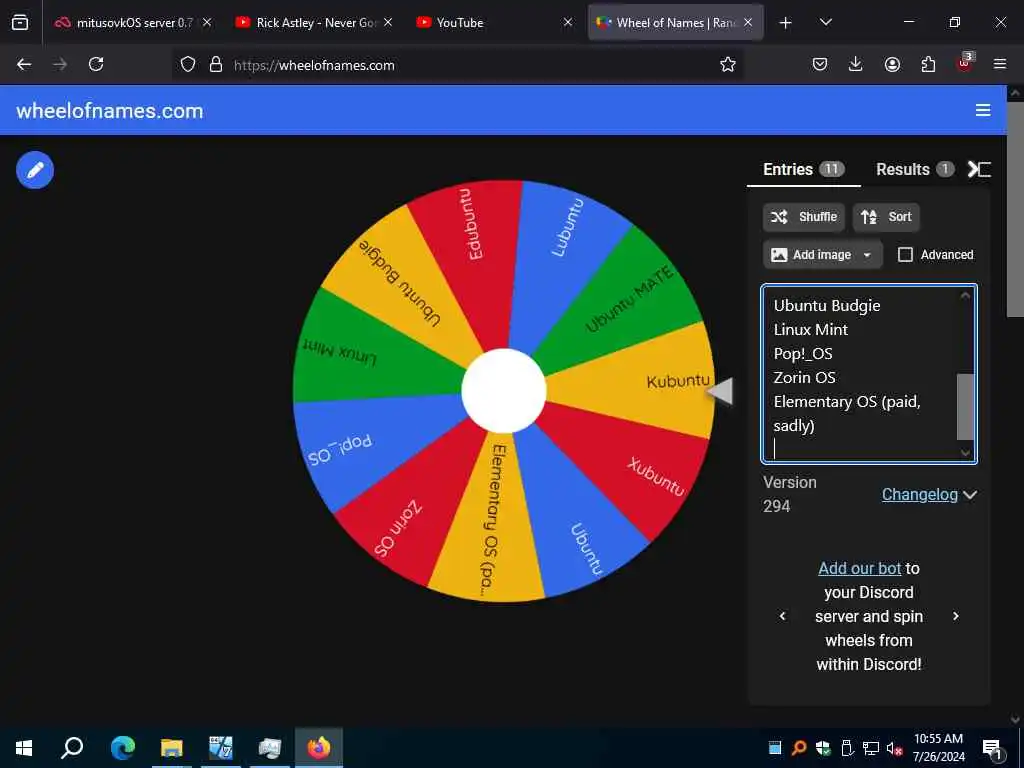This screenshot has width=1024, height=768.
Task: Click the wheelofnames.com header title
Action: pyautogui.click(x=109, y=110)
